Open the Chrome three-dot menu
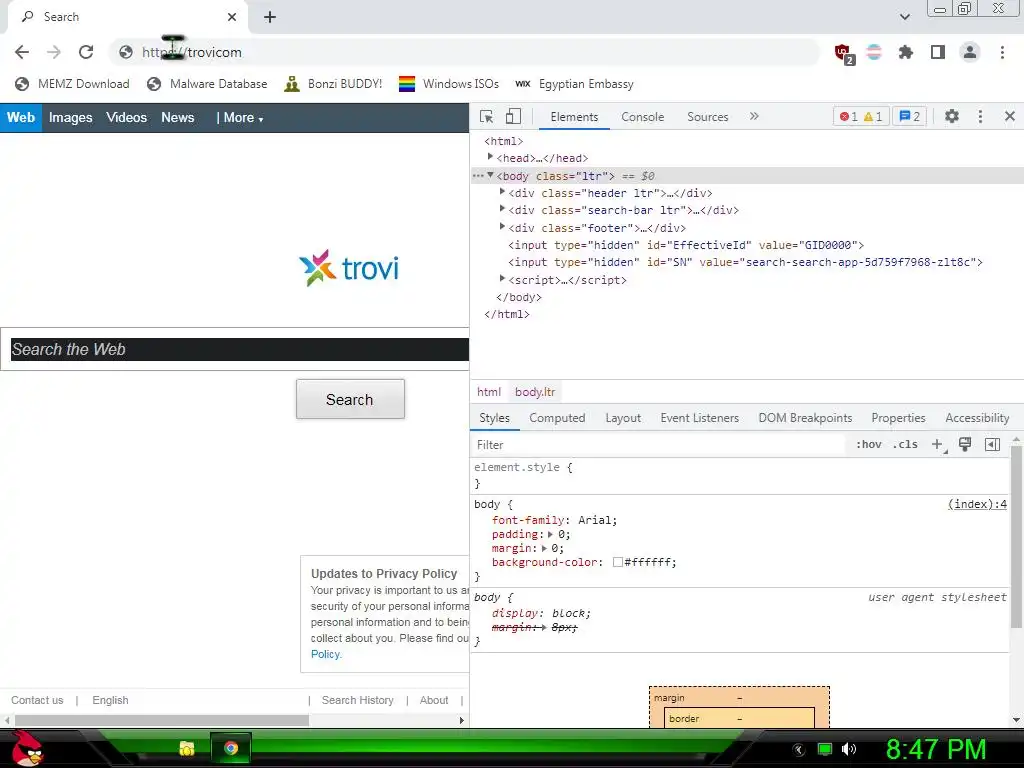This screenshot has height=768, width=1024. pos(1002,52)
